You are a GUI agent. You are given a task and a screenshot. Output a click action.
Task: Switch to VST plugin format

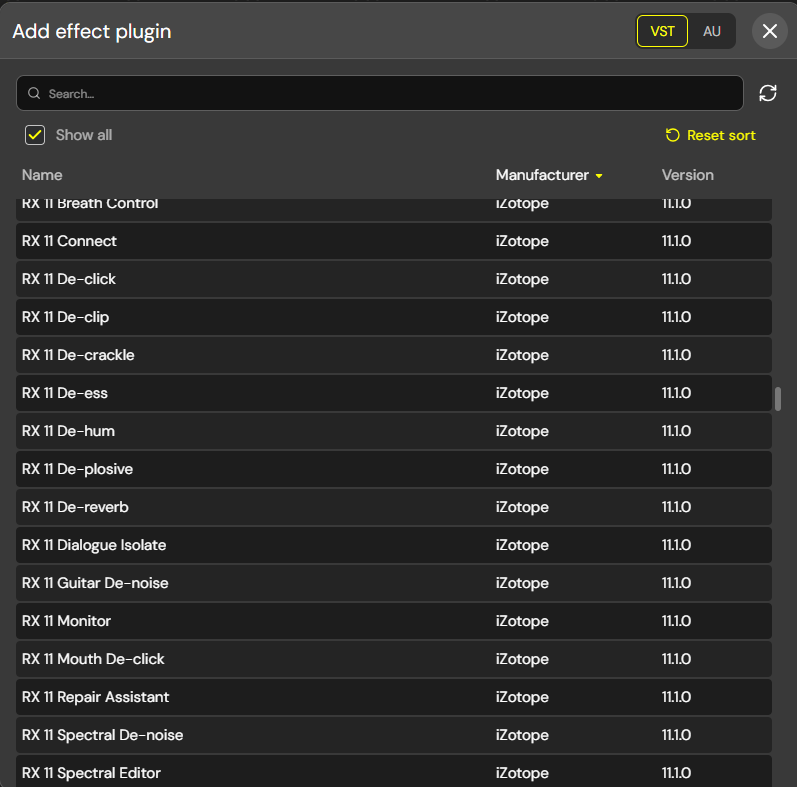(x=662, y=32)
